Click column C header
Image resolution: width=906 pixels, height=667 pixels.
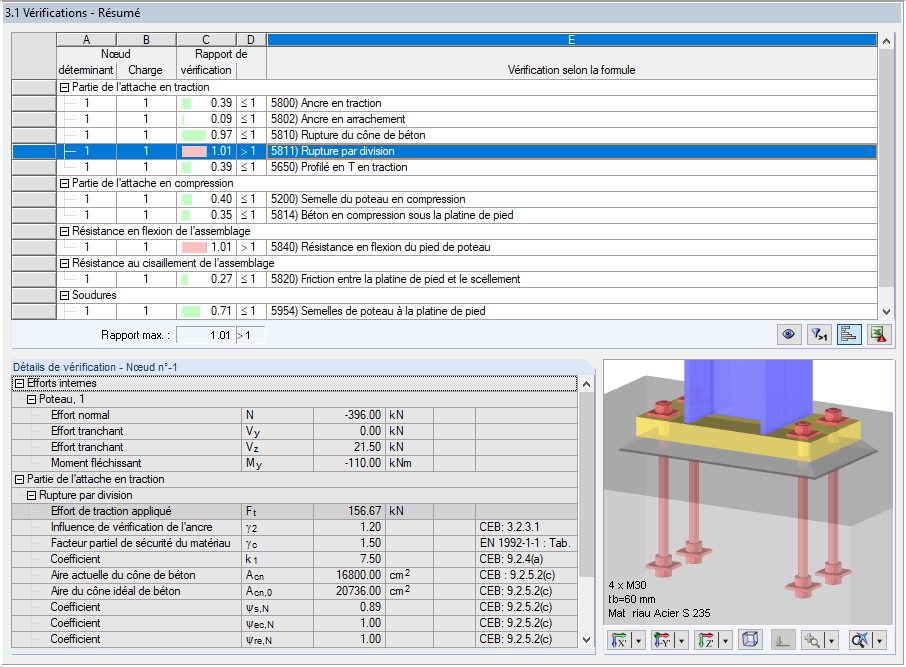206,39
